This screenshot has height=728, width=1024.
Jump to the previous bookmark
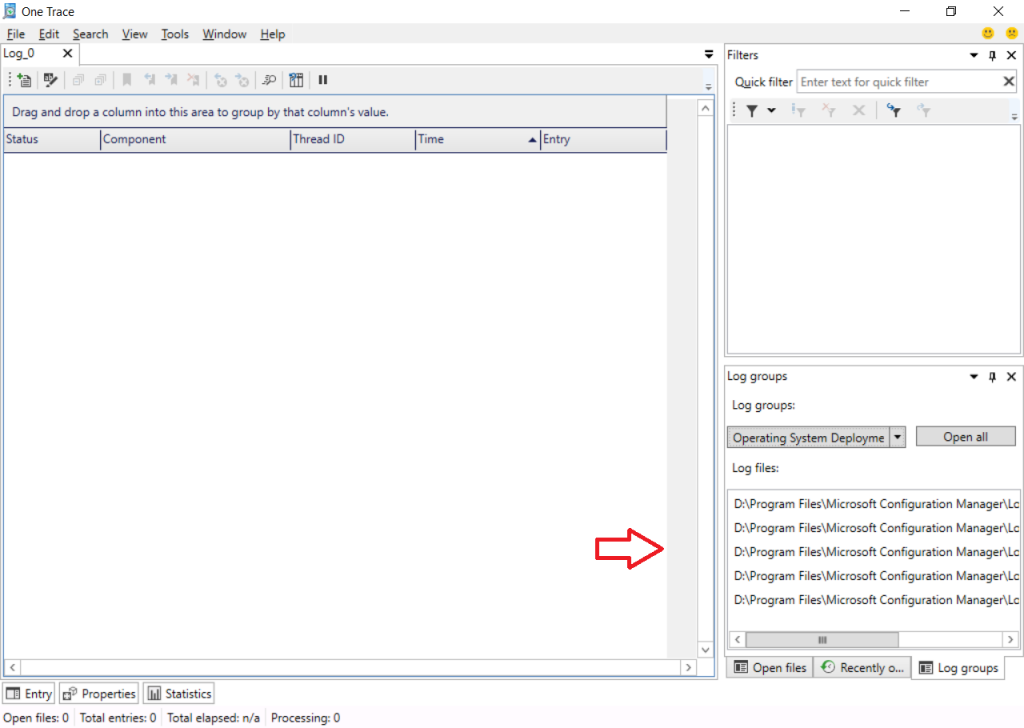point(151,80)
